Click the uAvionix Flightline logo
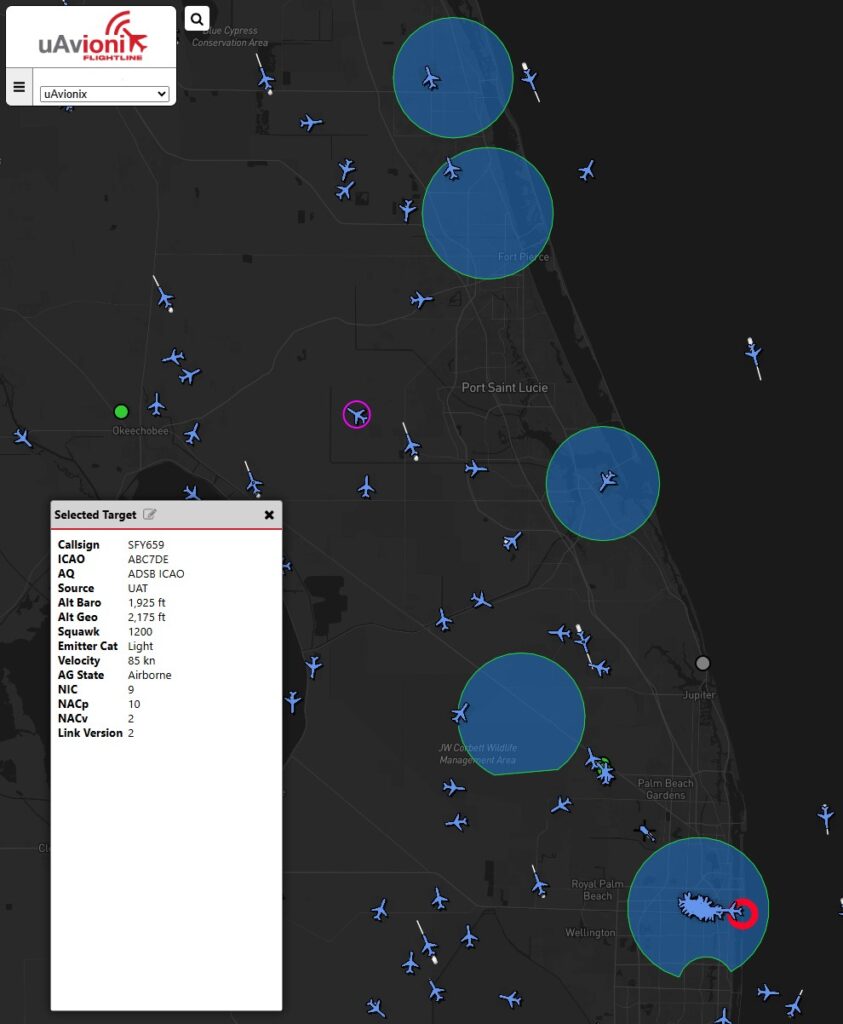This screenshot has width=843, height=1024. coord(92,37)
